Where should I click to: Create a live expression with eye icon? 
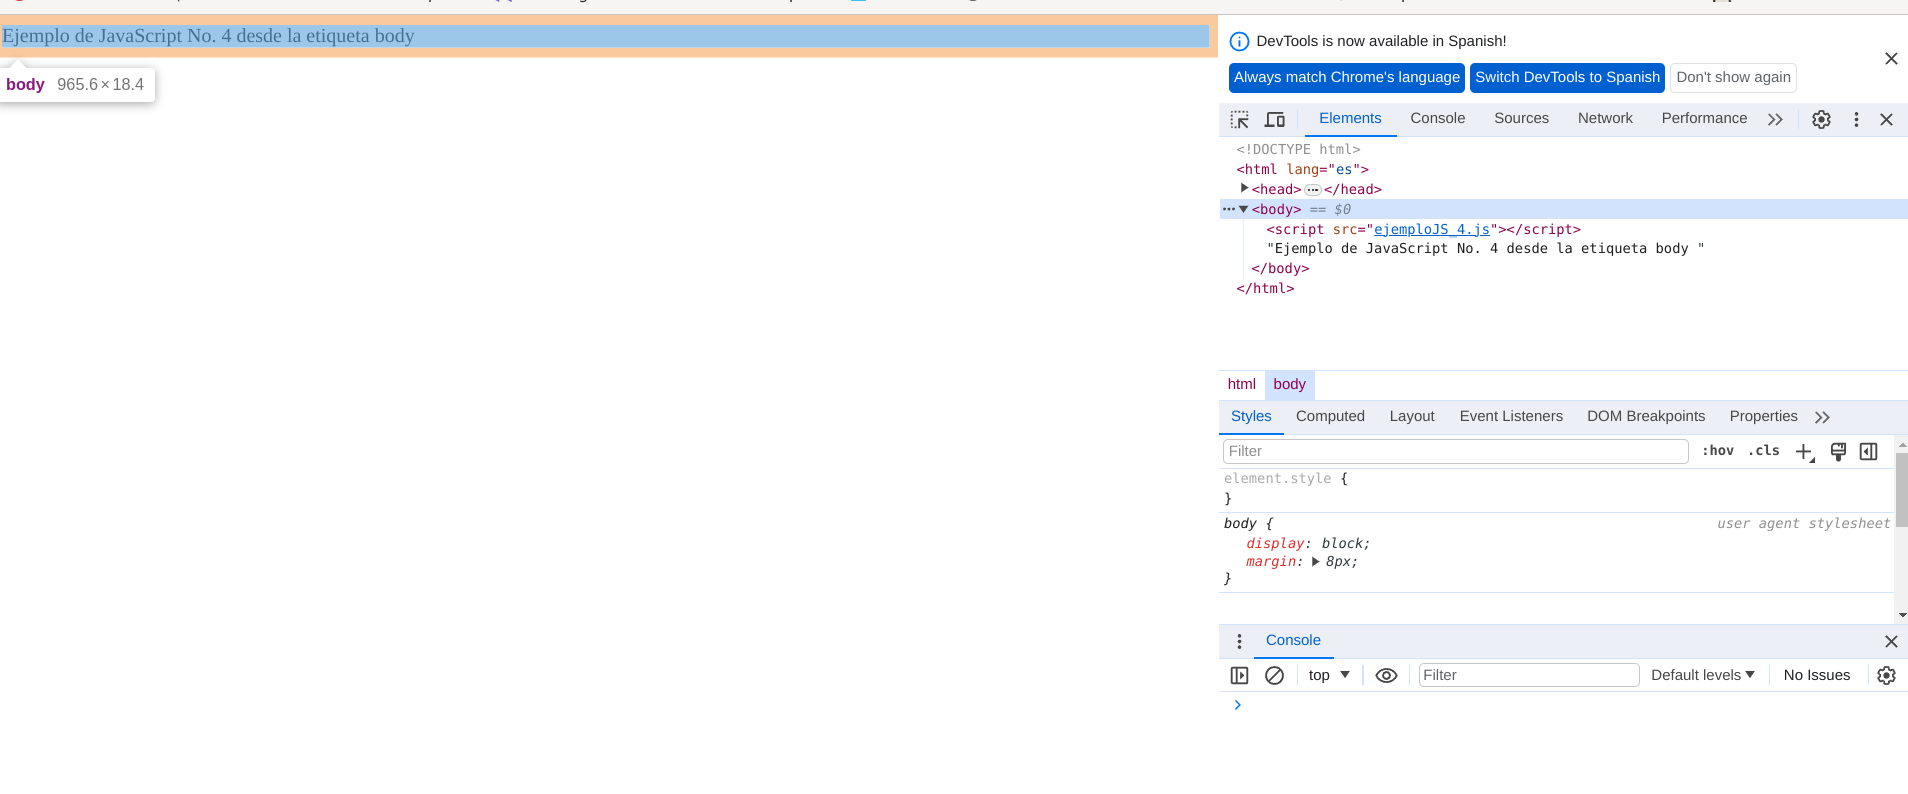(x=1386, y=676)
